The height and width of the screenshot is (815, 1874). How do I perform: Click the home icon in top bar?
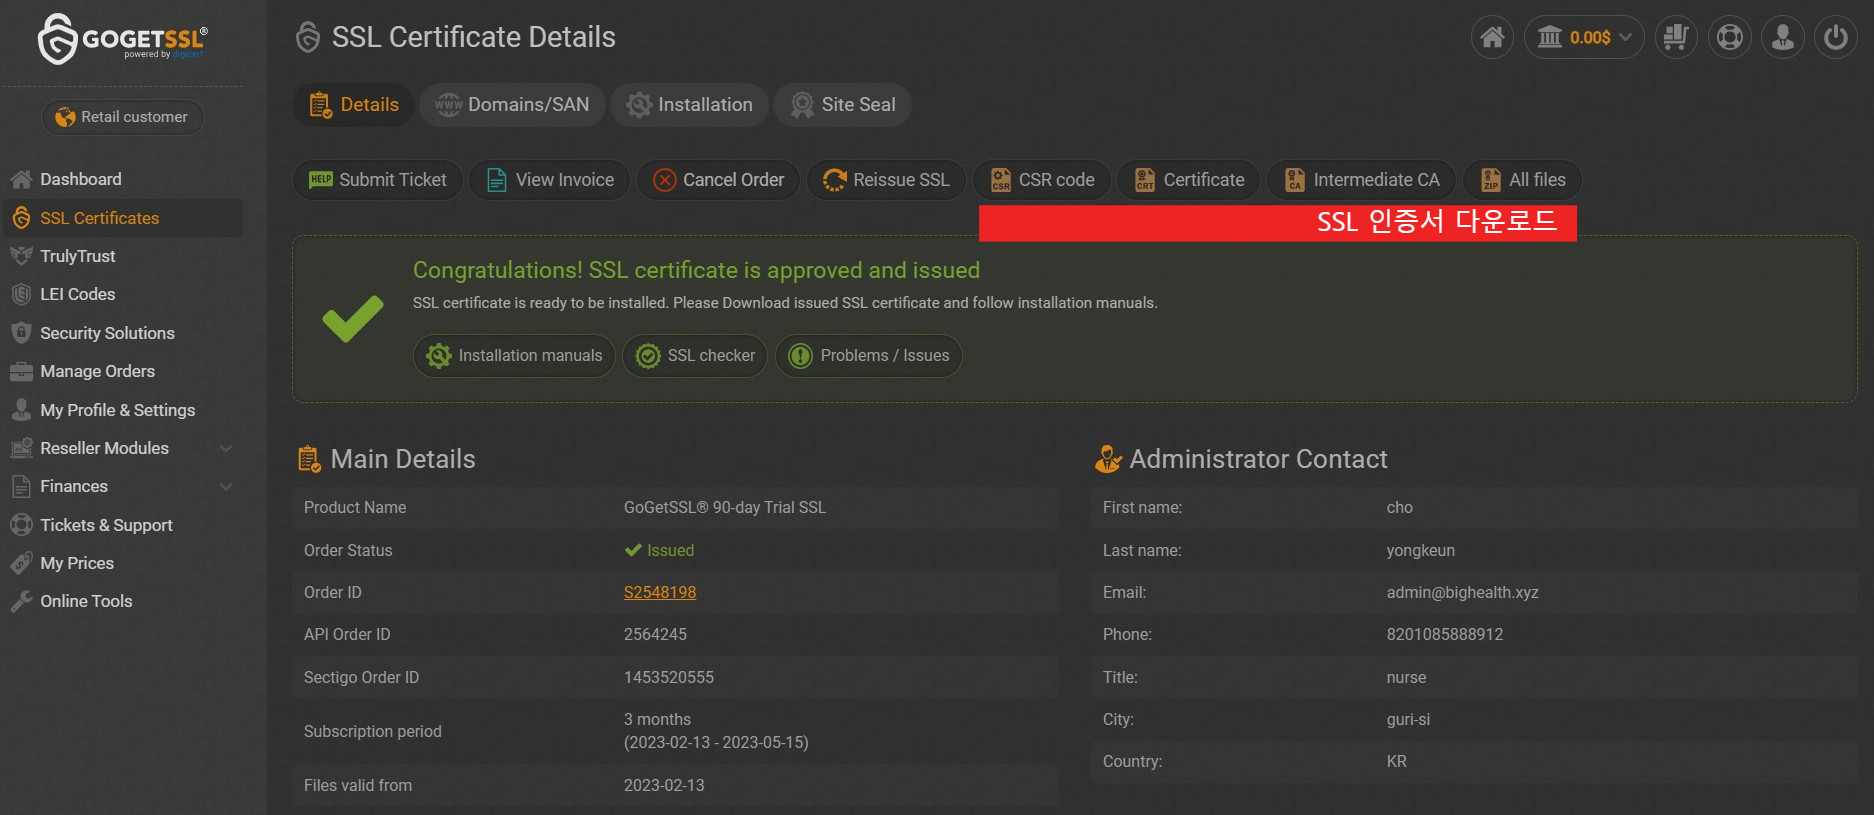(x=1492, y=38)
